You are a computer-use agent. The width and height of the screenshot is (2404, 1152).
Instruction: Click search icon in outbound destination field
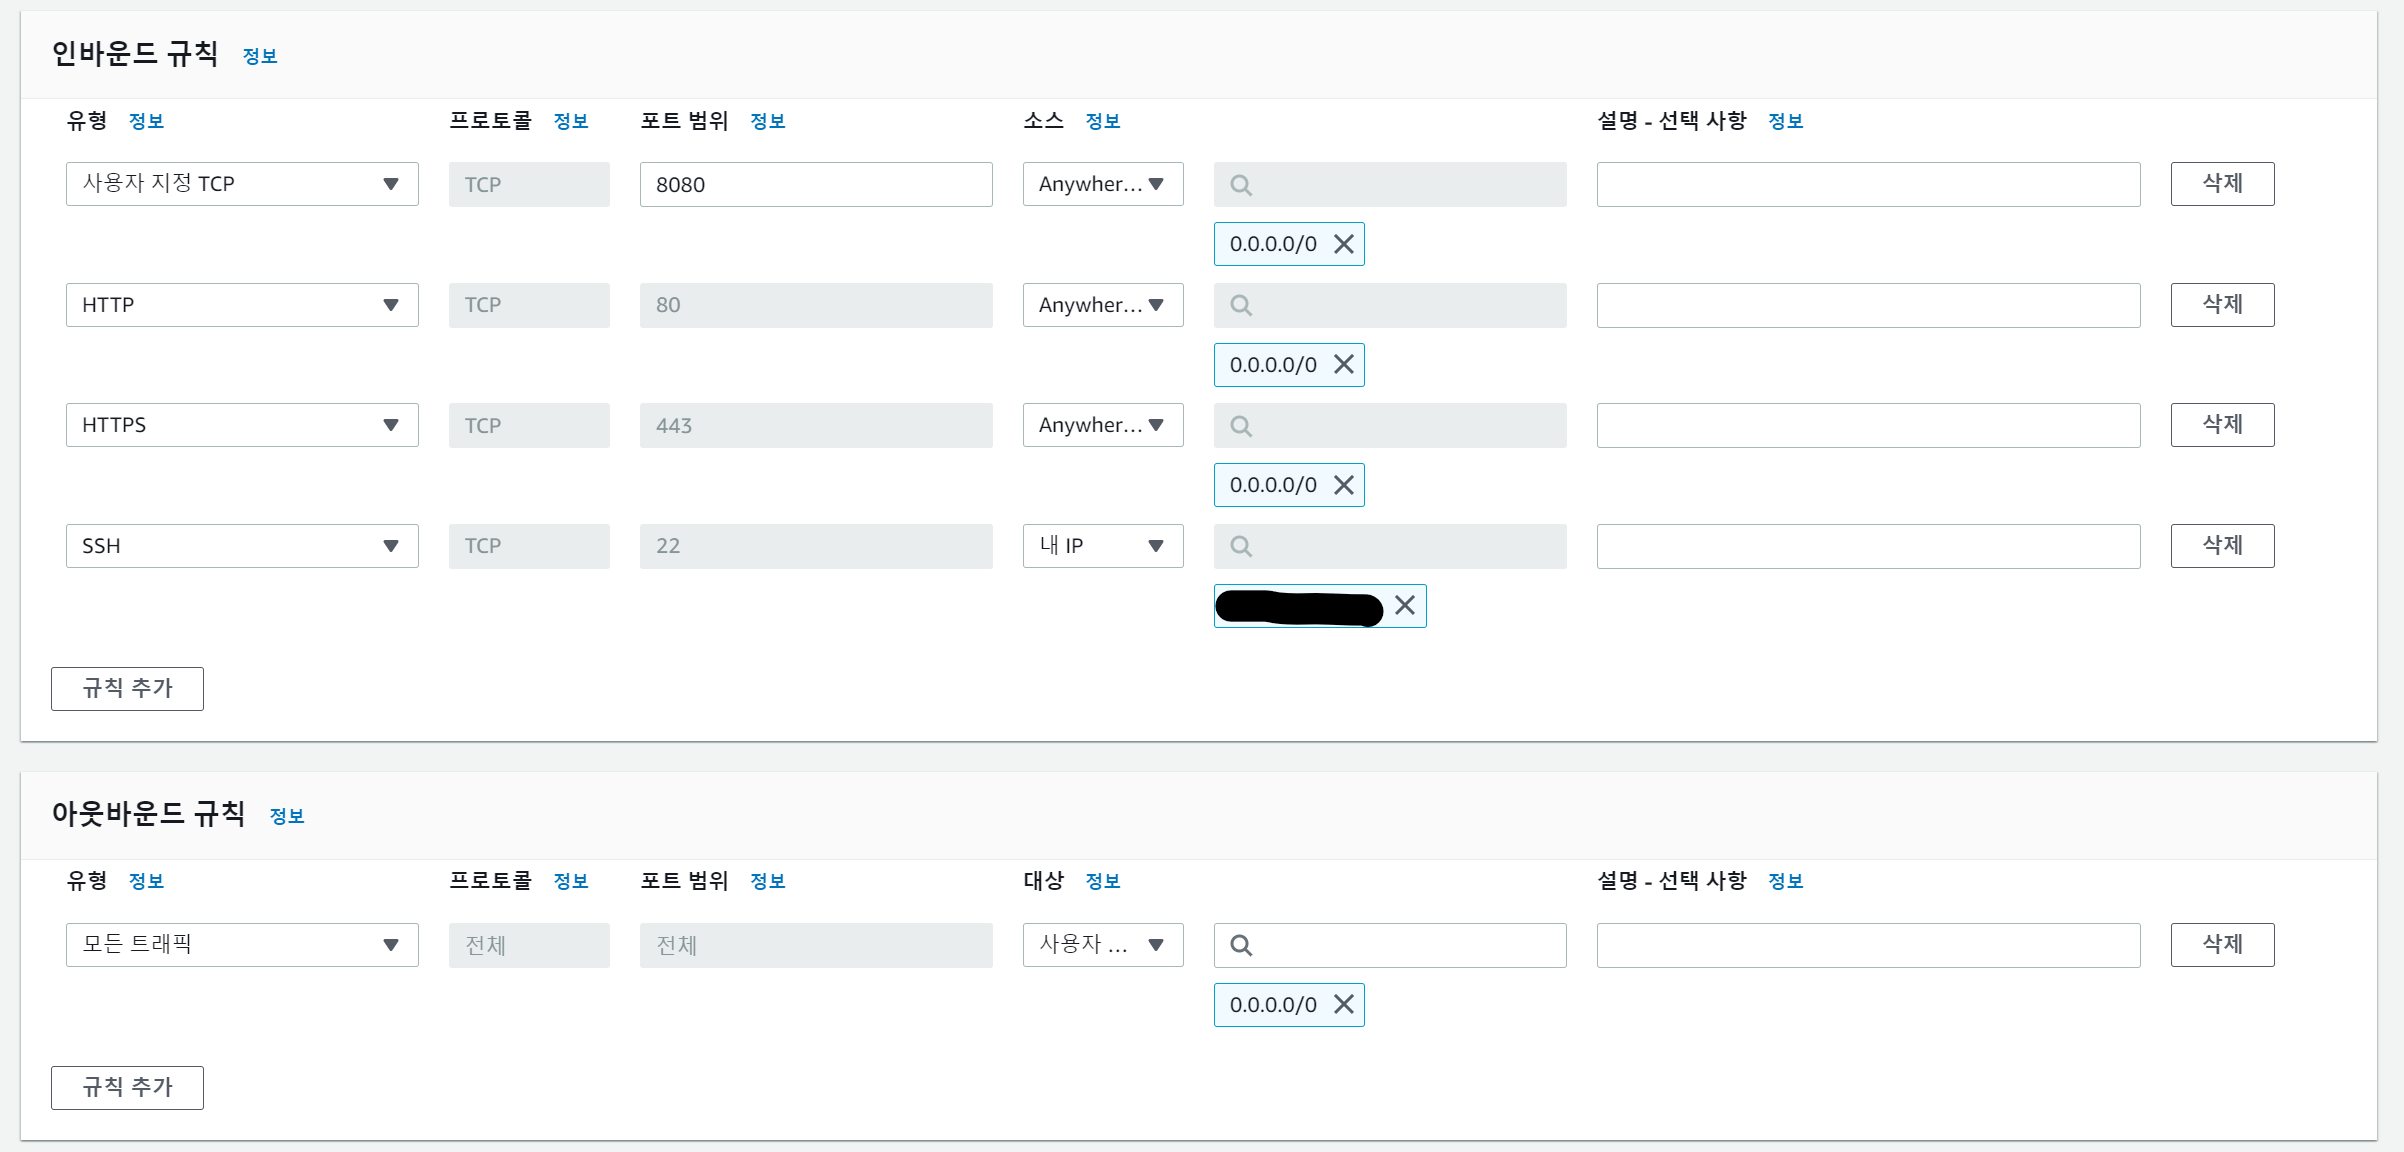click(1241, 945)
